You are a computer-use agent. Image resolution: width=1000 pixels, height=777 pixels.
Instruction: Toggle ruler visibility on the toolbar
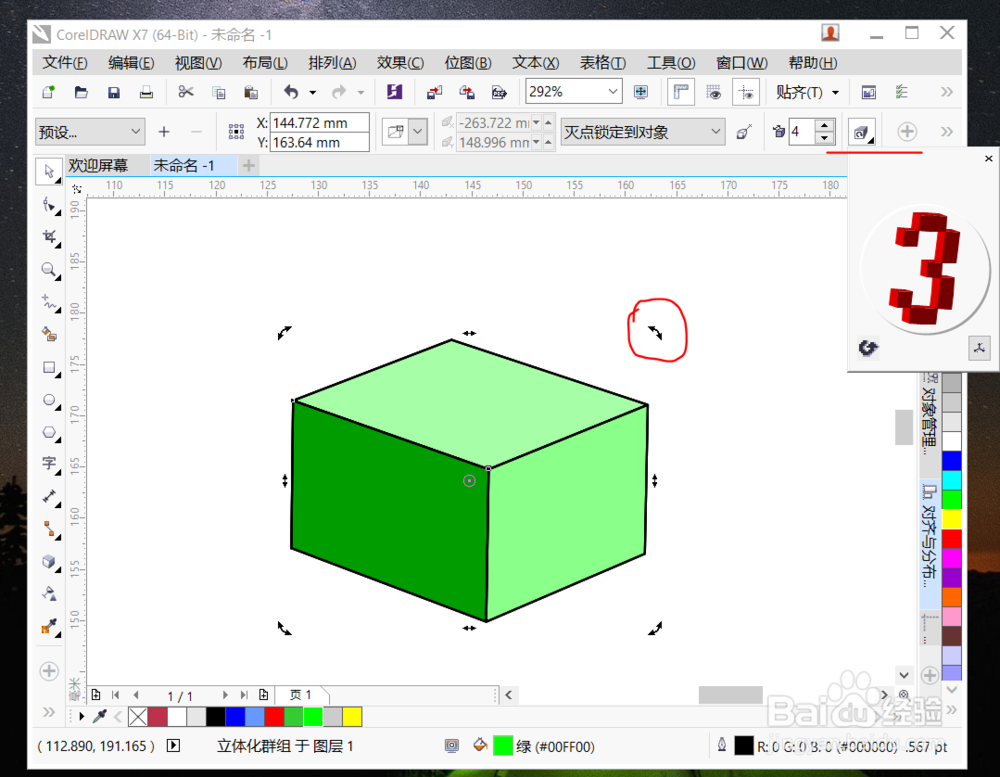click(x=681, y=91)
